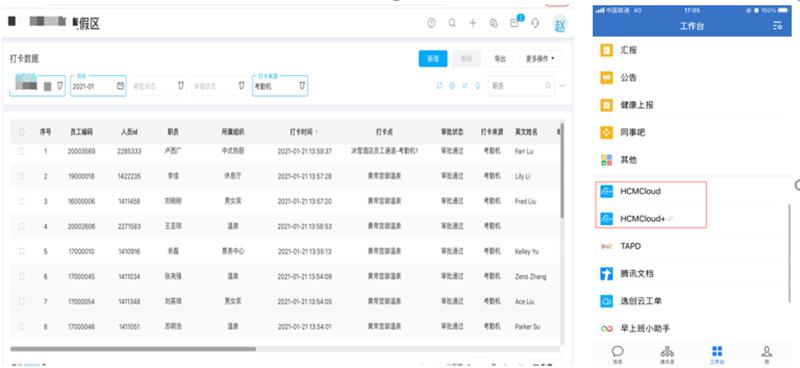Click the headset support icon in header
Viewport: 800px width, 368px height.
coord(535,23)
